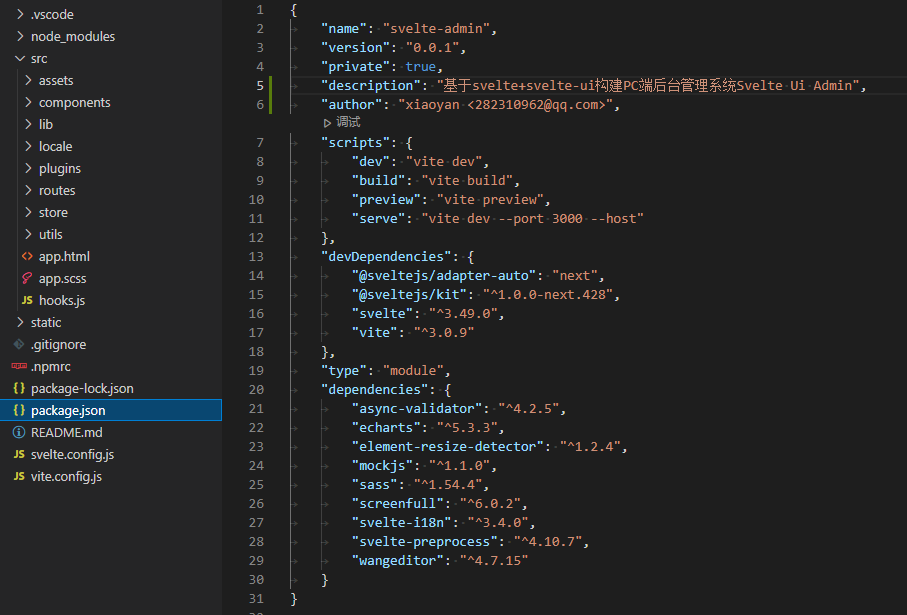Click the .npmrc npm file icon
This screenshot has height=615, width=907.
click(19, 366)
